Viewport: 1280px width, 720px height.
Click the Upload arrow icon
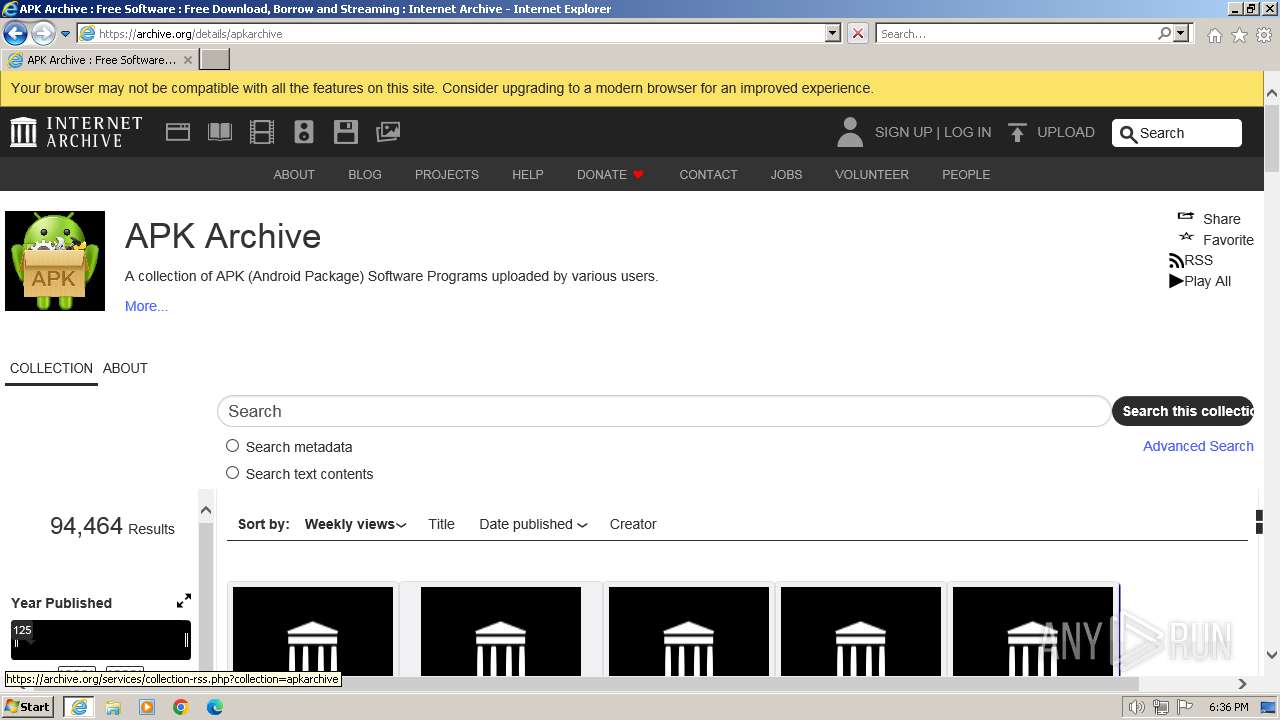(x=1017, y=132)
